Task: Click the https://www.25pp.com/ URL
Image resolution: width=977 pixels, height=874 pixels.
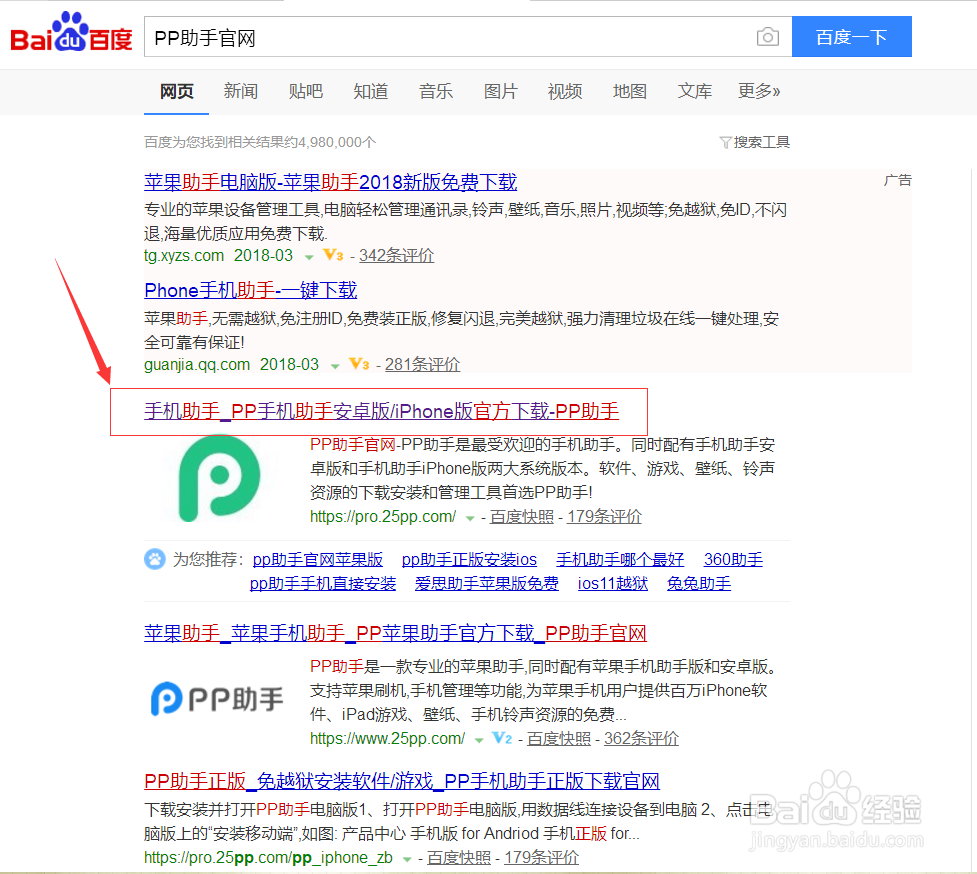Action: (x=388, y=739)
